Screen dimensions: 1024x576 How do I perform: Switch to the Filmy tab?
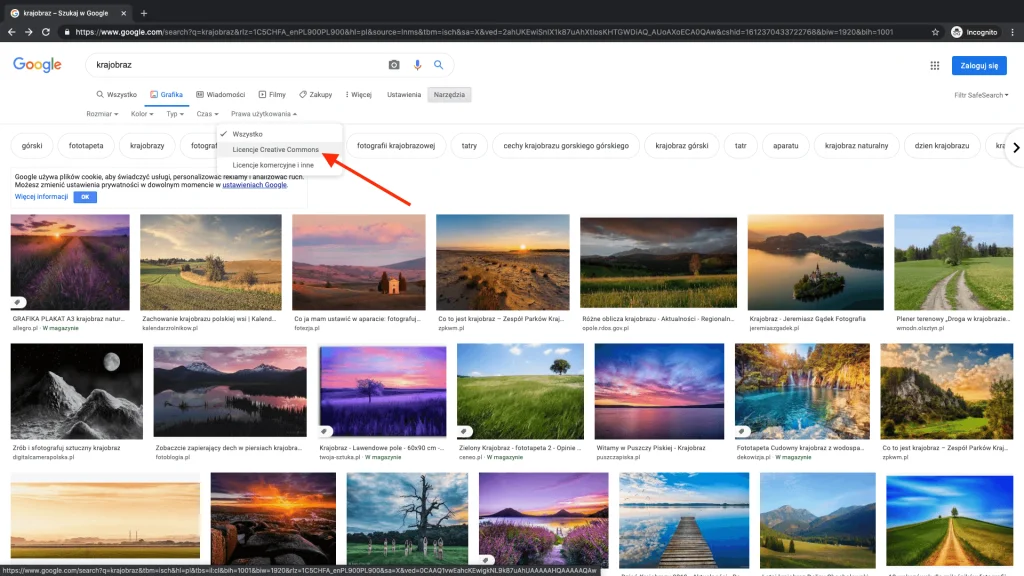point(272,95)
